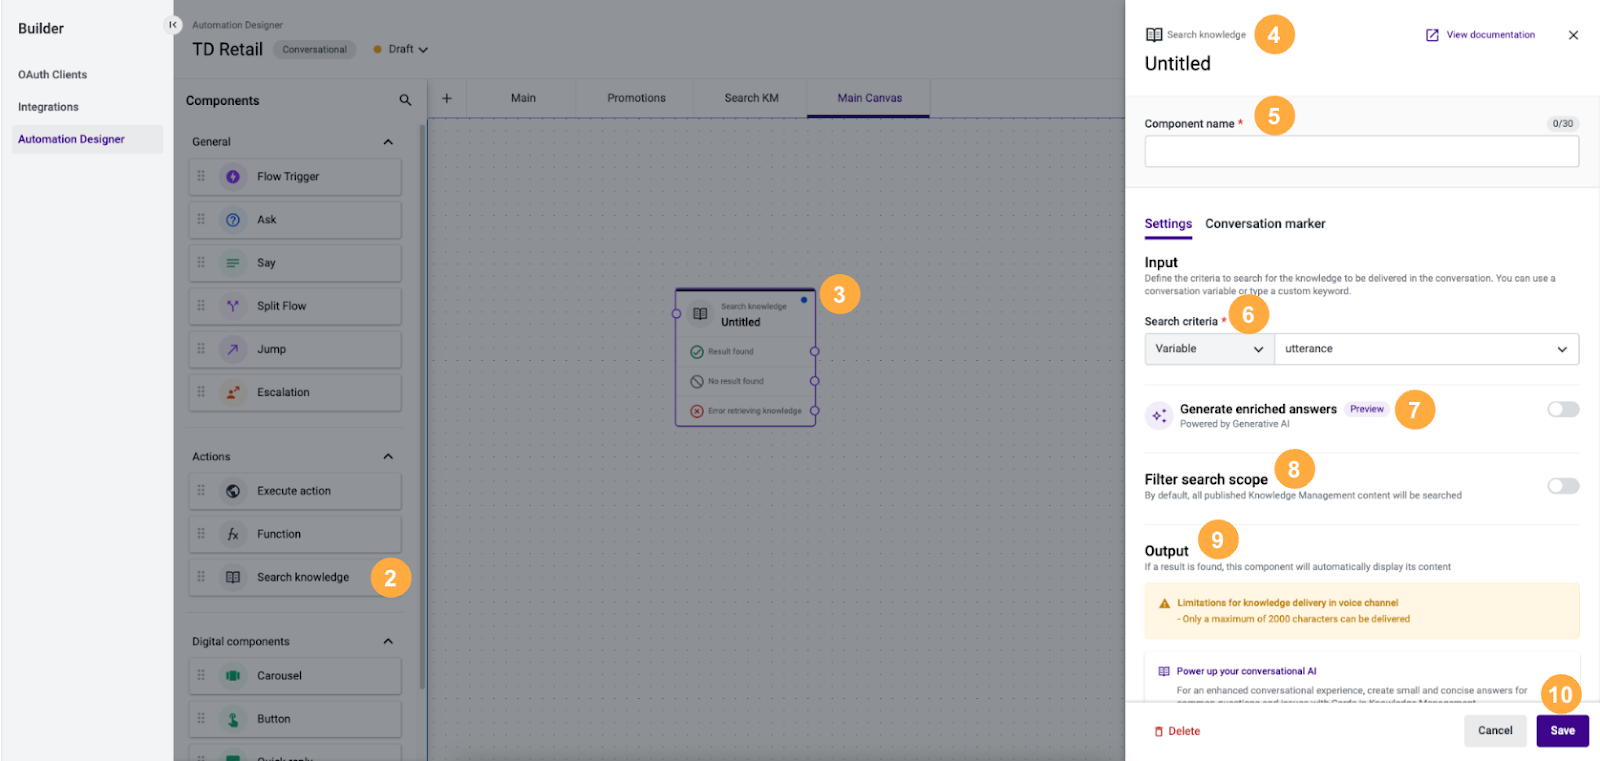The height and width of the screenshot is (761, 1600).
Task: Click the Untitled node input connector
Action: coord(676,314)
